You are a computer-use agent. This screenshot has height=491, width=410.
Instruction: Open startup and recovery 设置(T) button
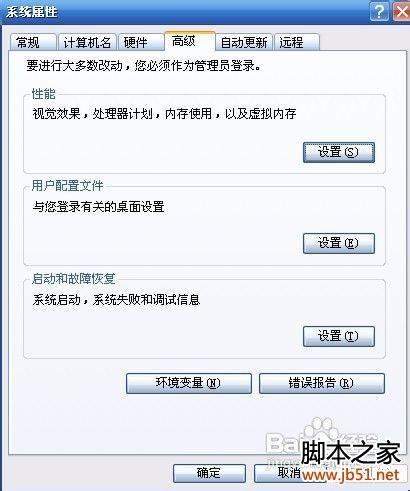point(339,336)
